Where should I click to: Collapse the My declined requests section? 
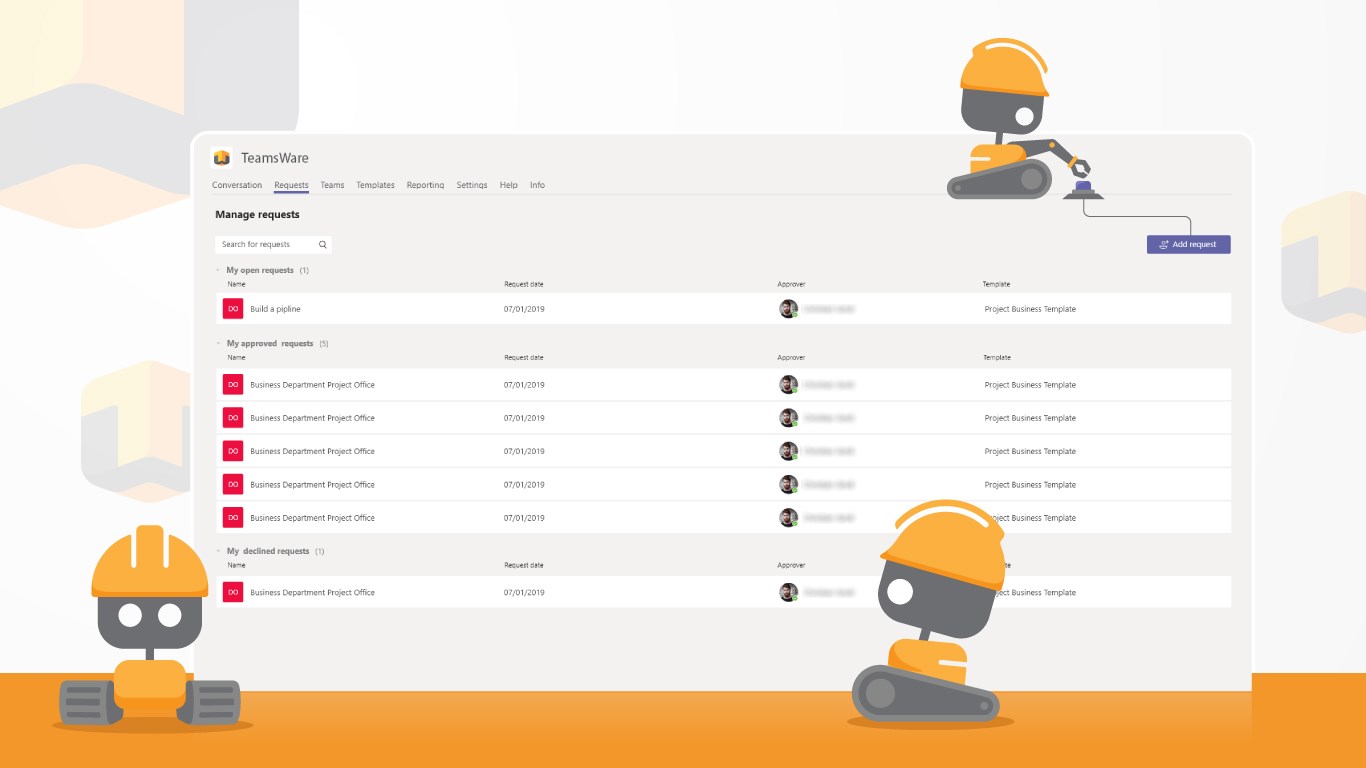(x=218, y=551)
